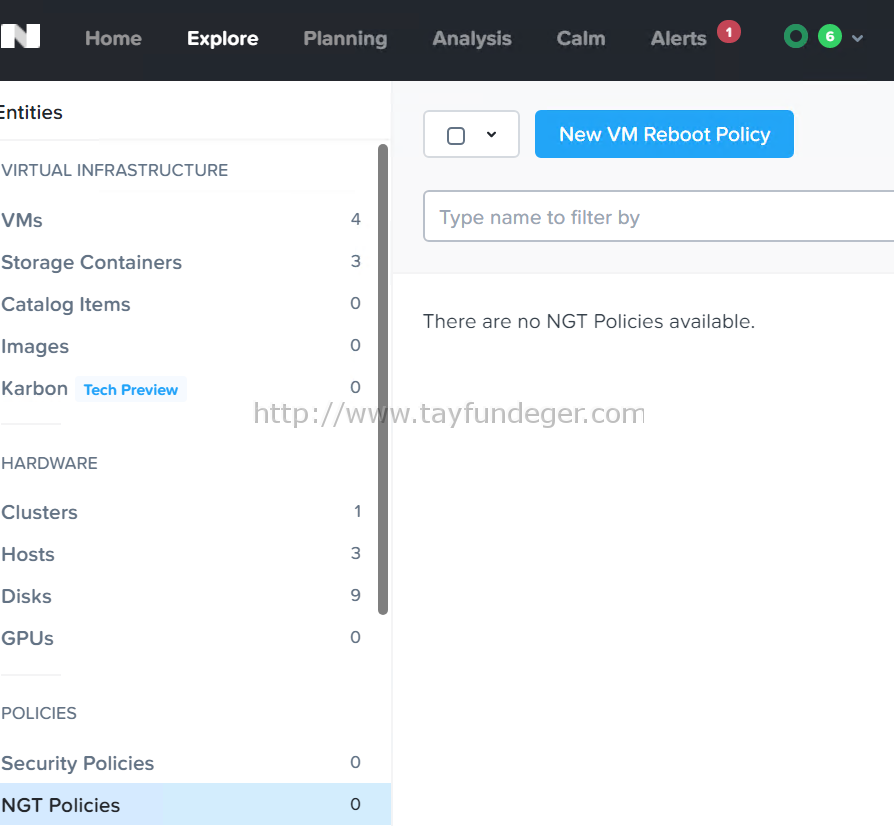Click the Tech Preview badge
This screenshot has width=894, height=826.
131,389
